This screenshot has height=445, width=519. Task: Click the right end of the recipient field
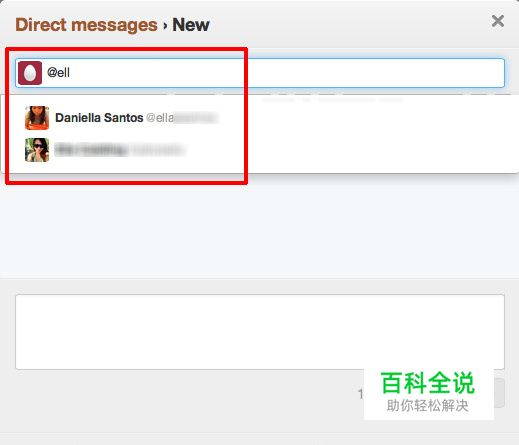click(x=493, y=73)
